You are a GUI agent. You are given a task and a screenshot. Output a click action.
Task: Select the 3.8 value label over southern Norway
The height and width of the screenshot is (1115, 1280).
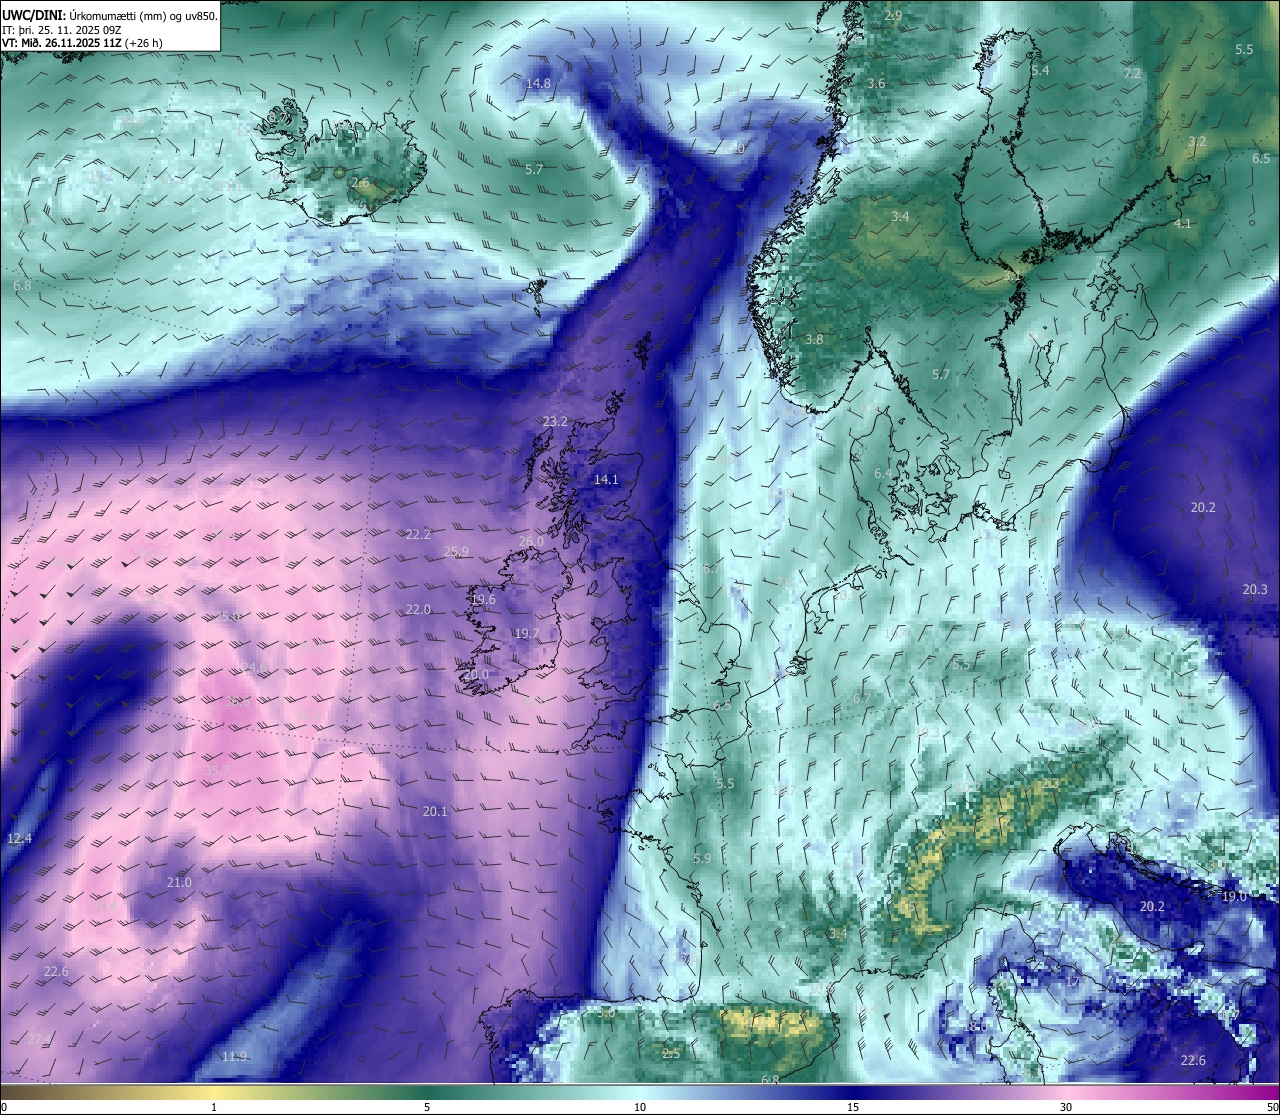coord(814,339)
